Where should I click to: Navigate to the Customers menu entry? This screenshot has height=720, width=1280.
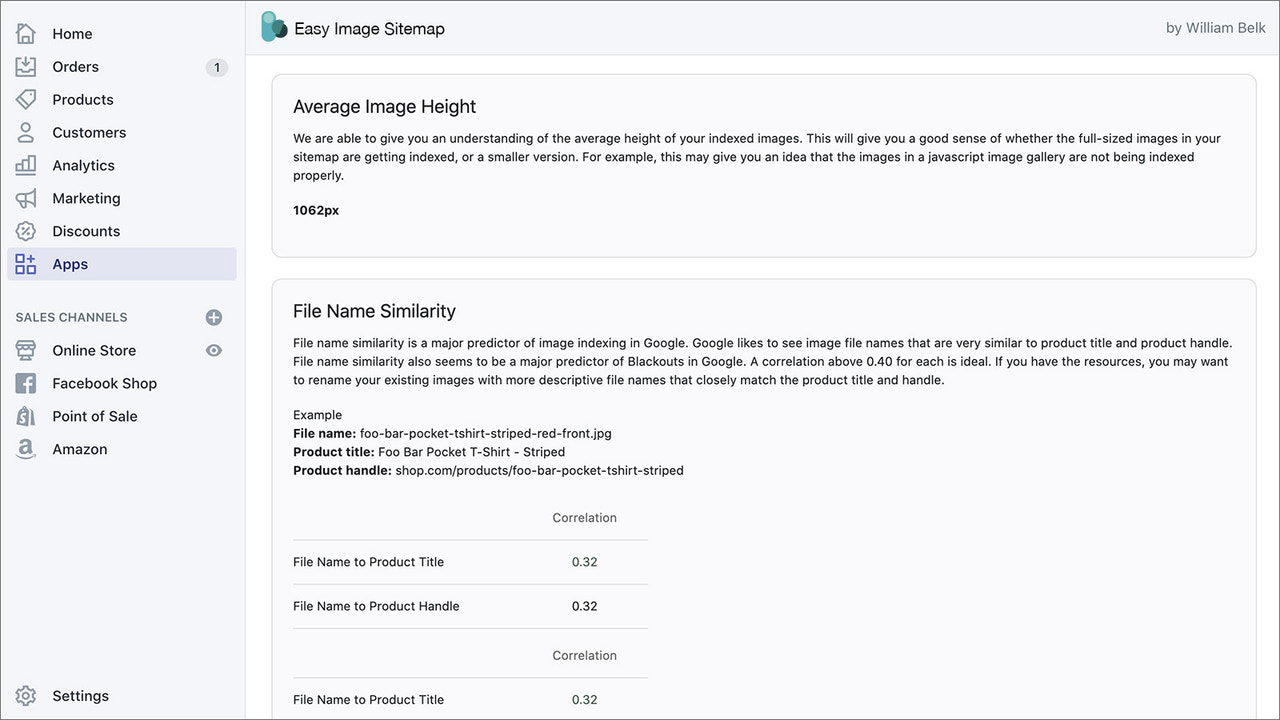(x=89, y=132)
